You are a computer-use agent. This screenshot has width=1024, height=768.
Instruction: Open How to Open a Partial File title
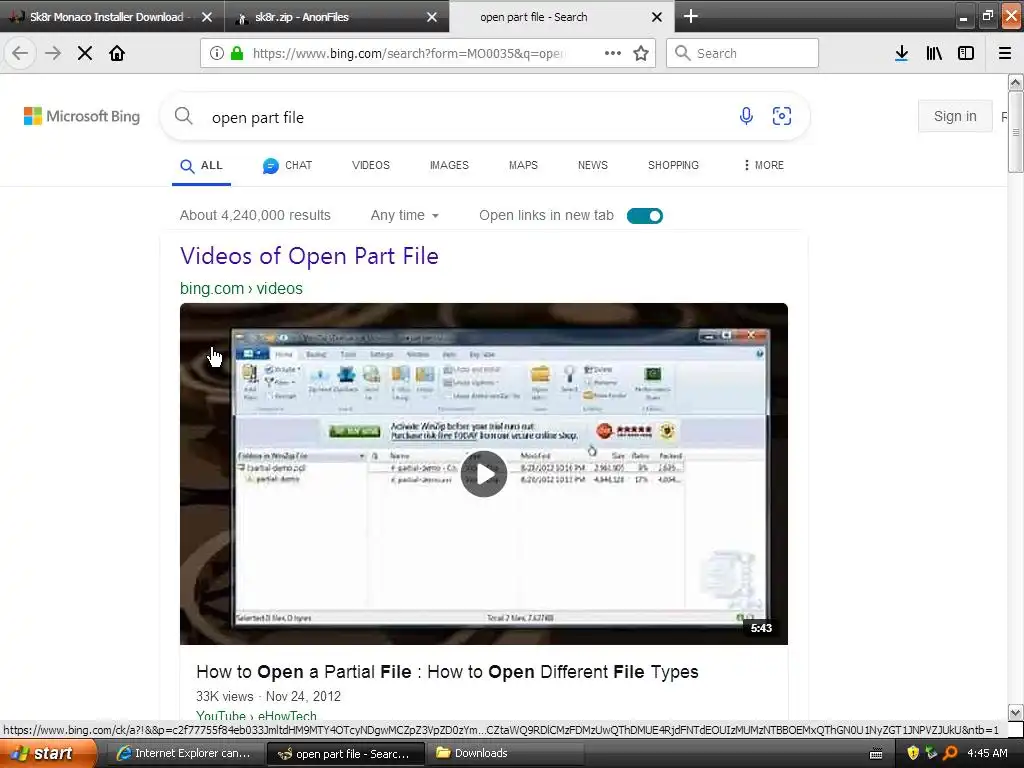pyautogui.click(x=447, y=672)
